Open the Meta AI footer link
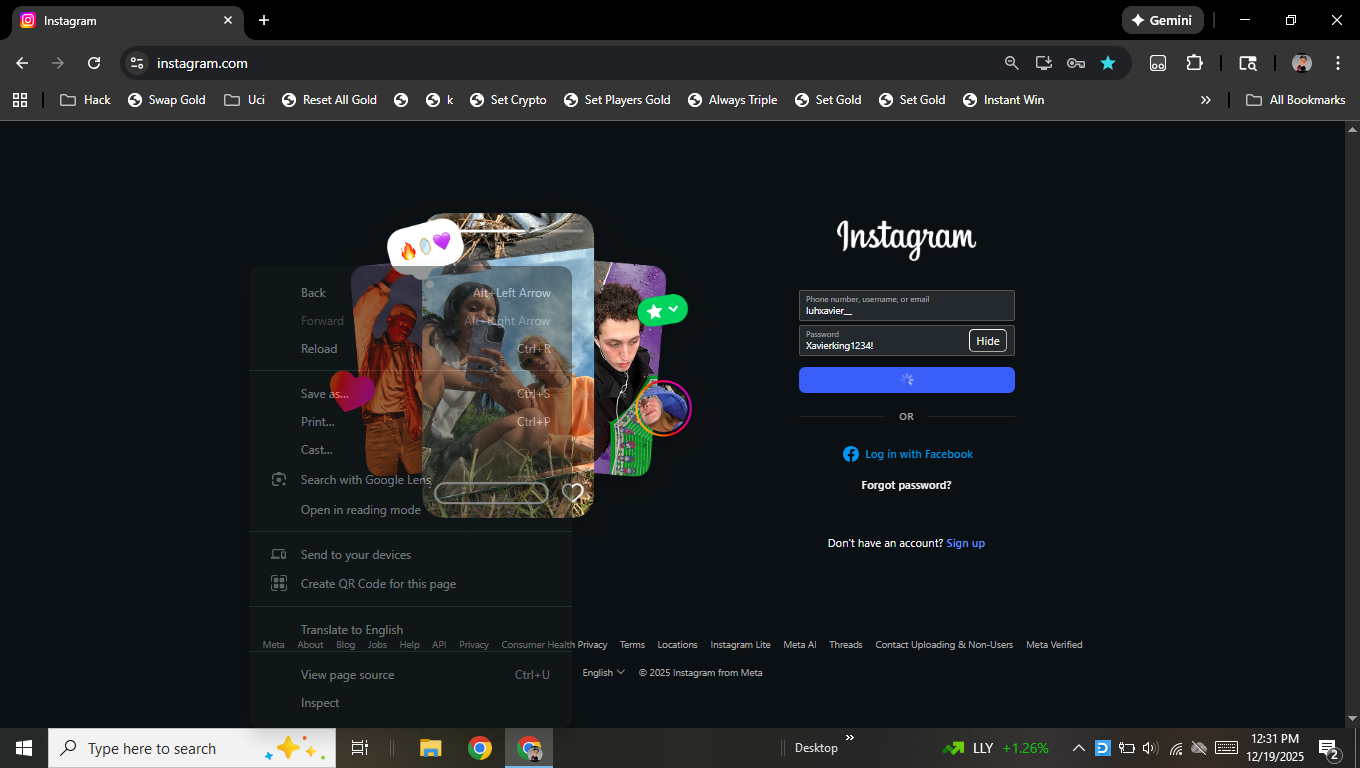The image size is (1360, 768). pos(799,645)
